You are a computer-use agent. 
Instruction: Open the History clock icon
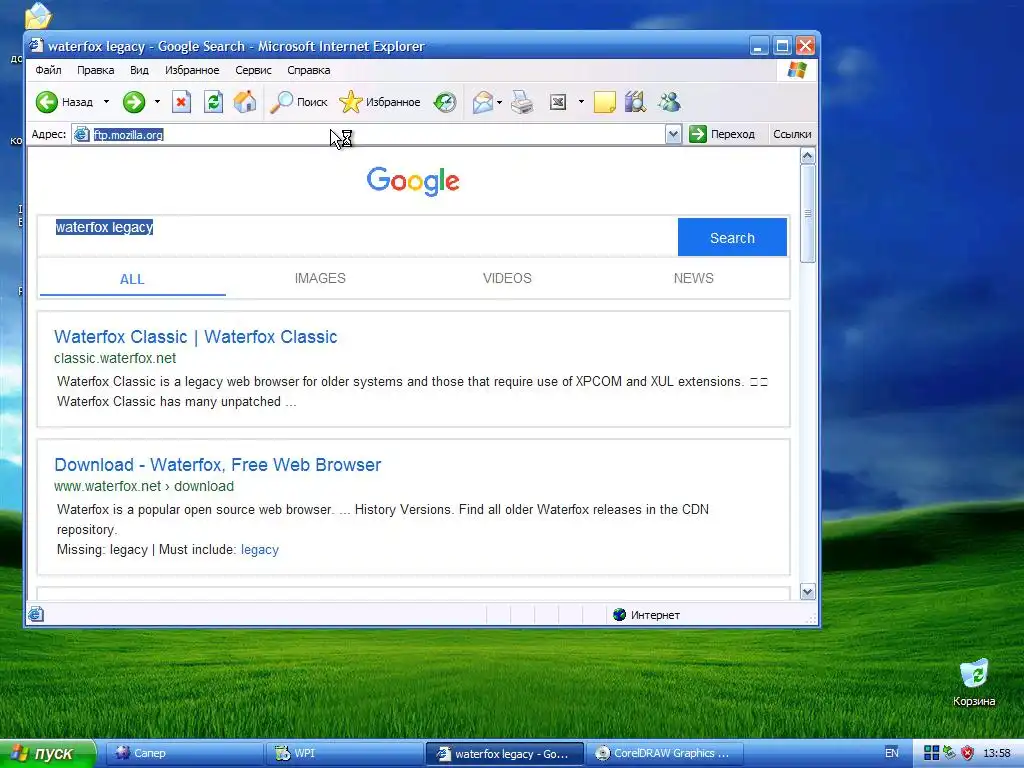[x=445, y=102]
